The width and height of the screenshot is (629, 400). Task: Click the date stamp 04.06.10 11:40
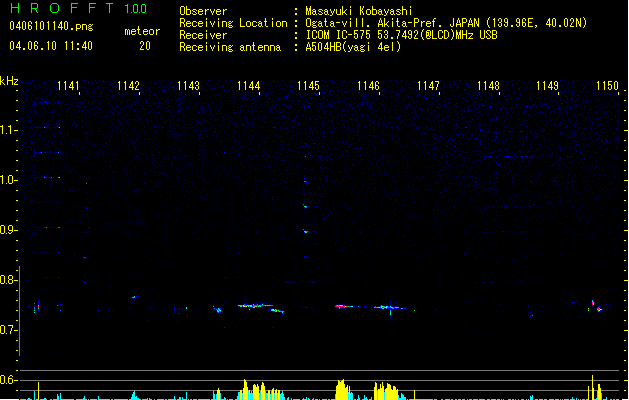[x=51, y=46]
